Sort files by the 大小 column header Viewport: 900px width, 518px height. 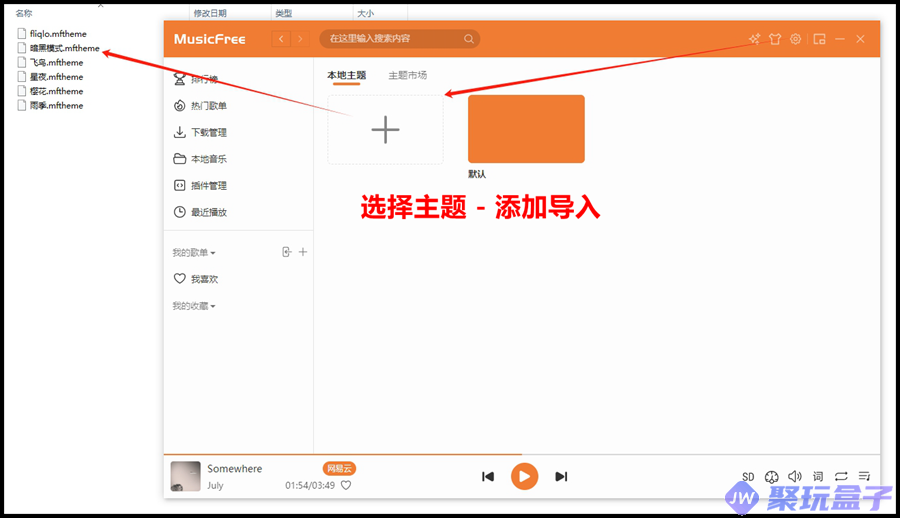click(x=365, y=13)
